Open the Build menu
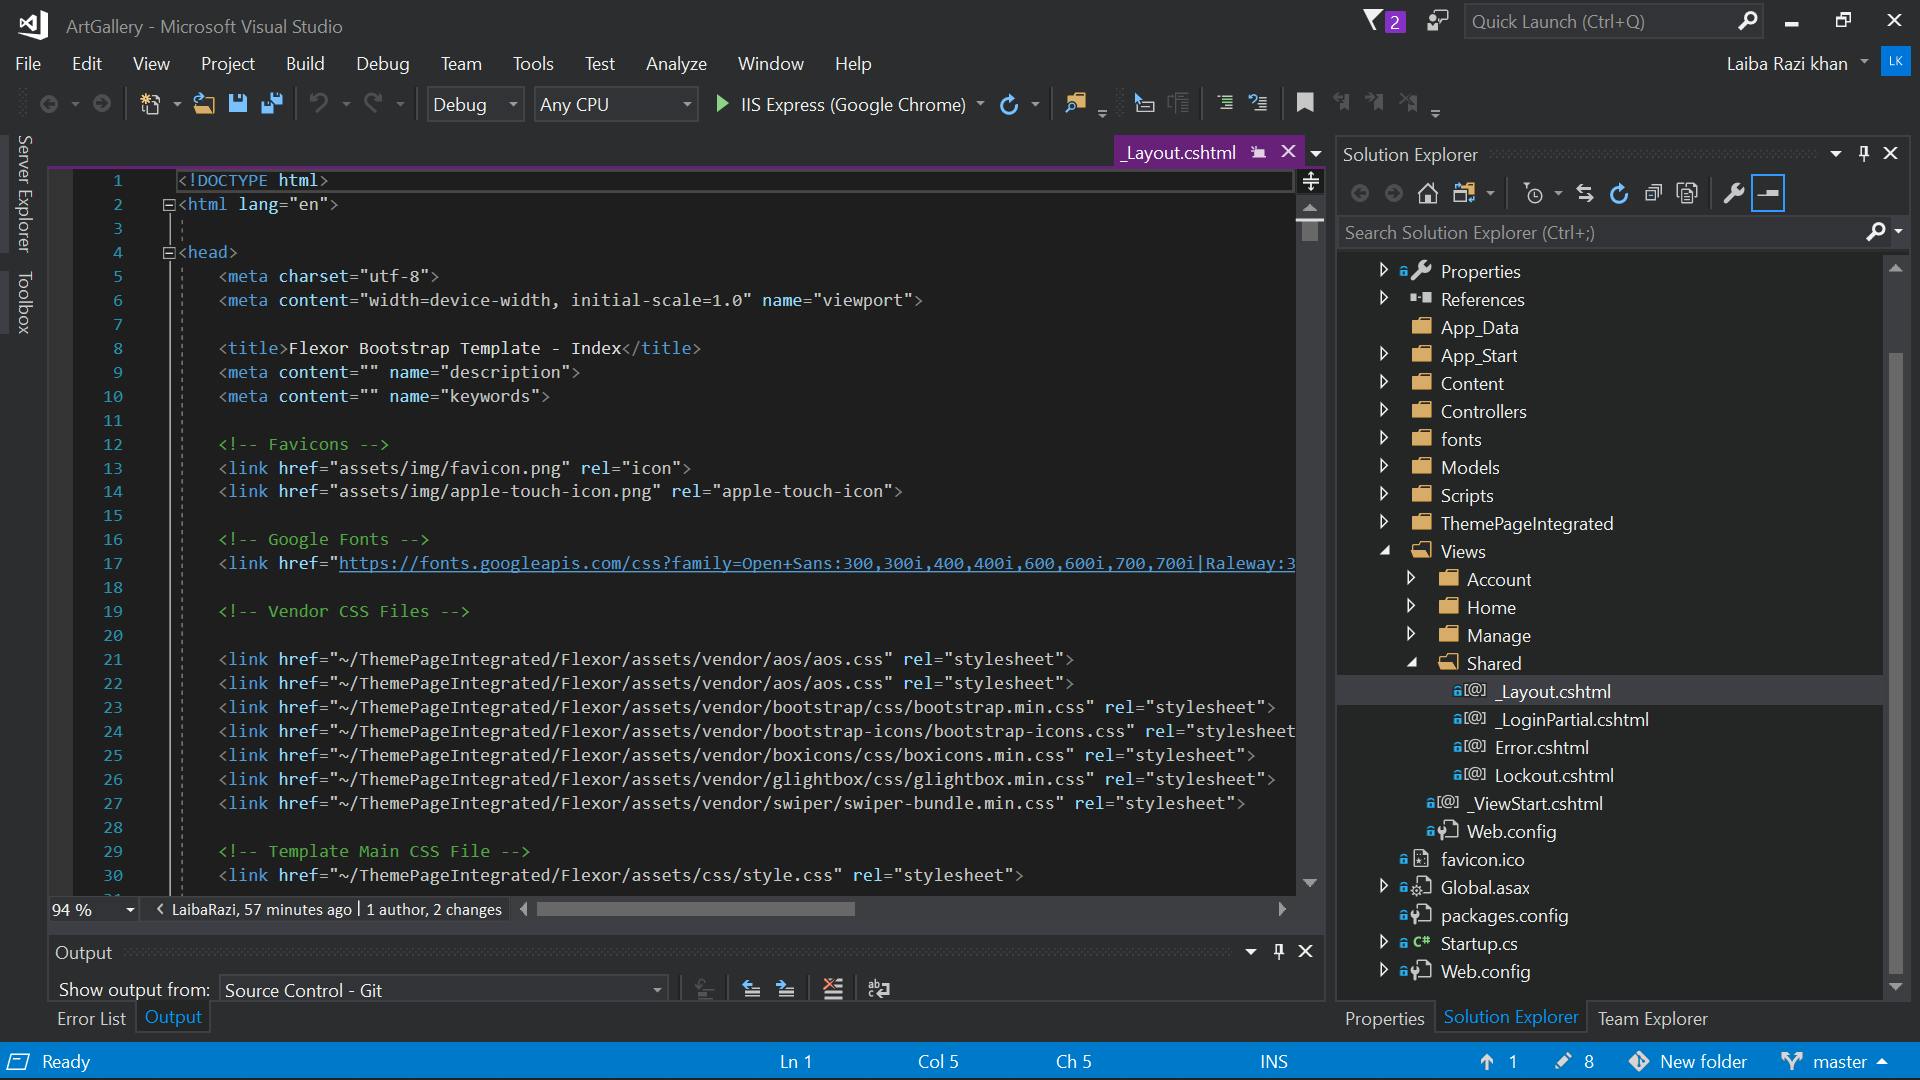The image size is (1920, 1080). 305,63
